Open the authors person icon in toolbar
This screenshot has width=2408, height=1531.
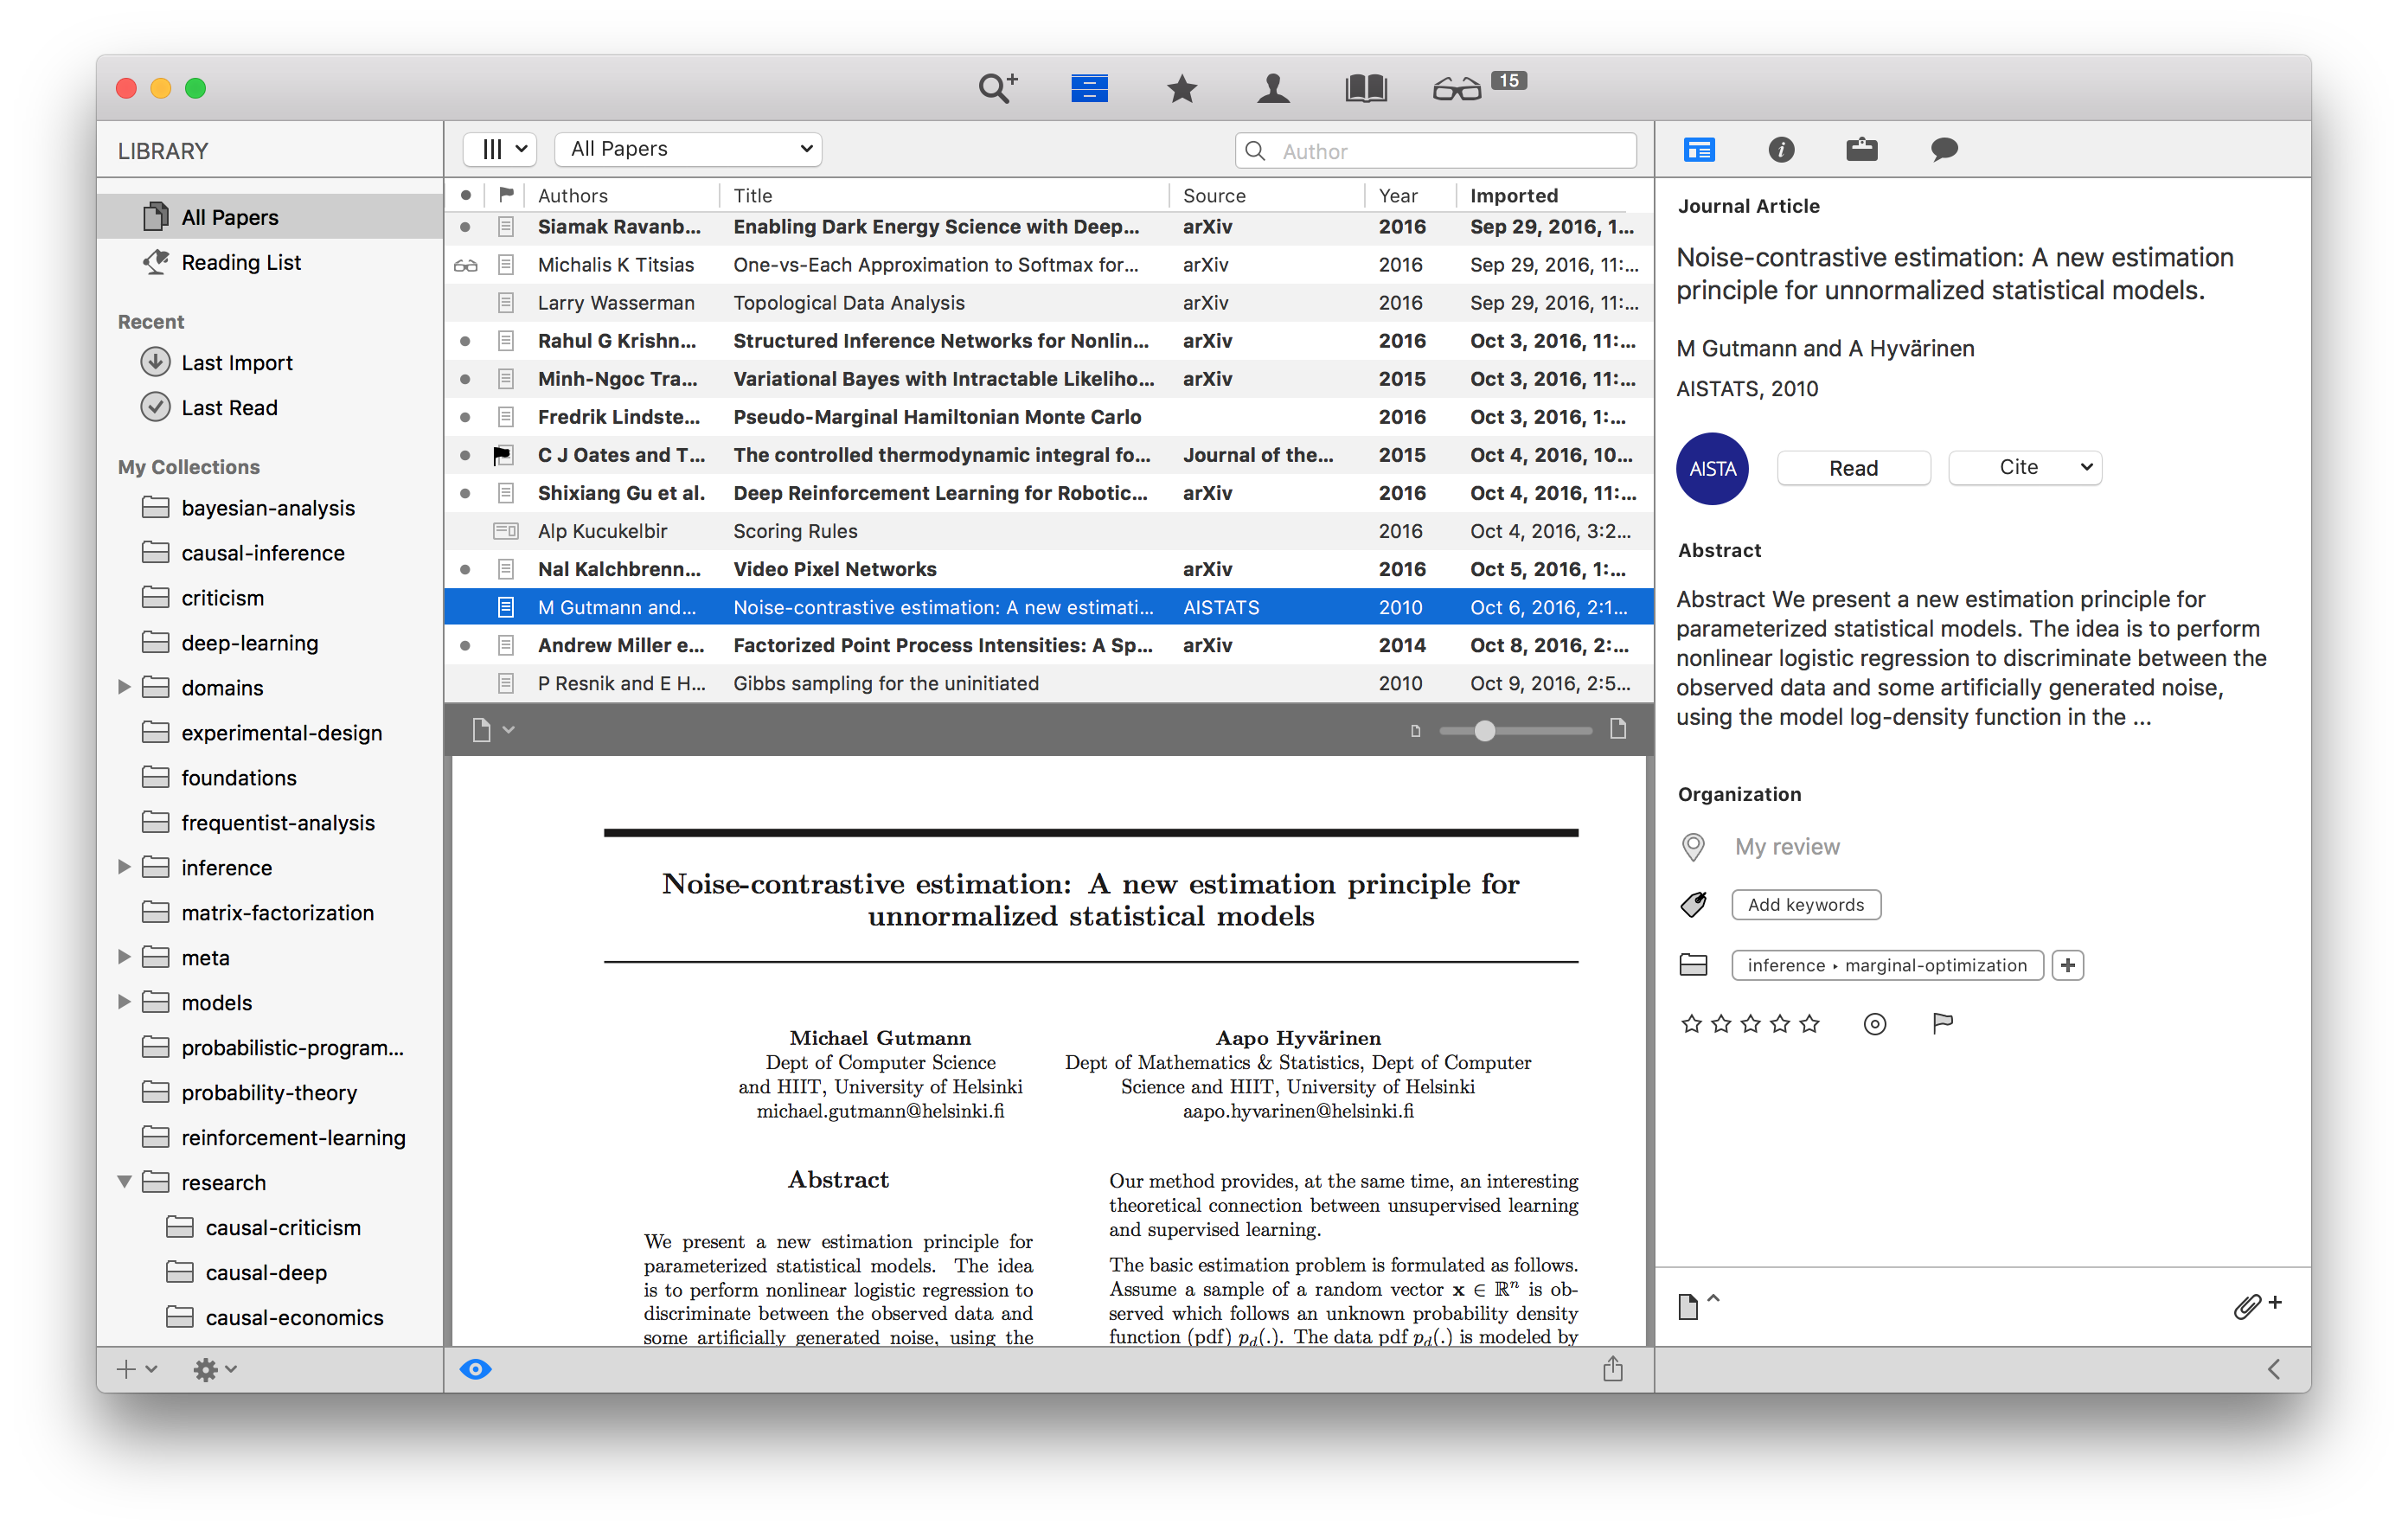point(1272,89)
